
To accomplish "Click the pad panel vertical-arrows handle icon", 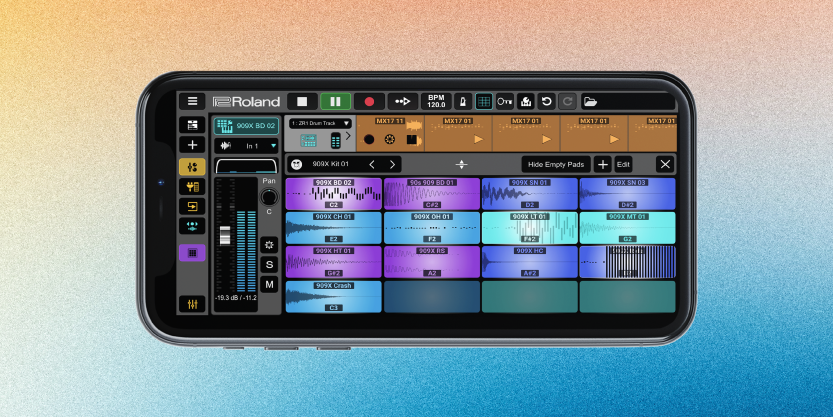I will (x=461, y=165).
